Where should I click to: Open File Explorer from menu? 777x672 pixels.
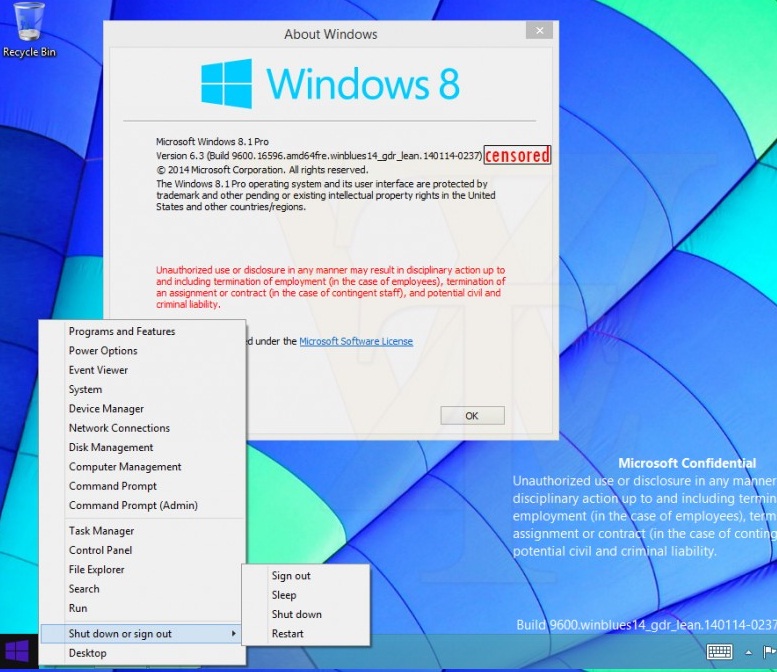point(143,569)
